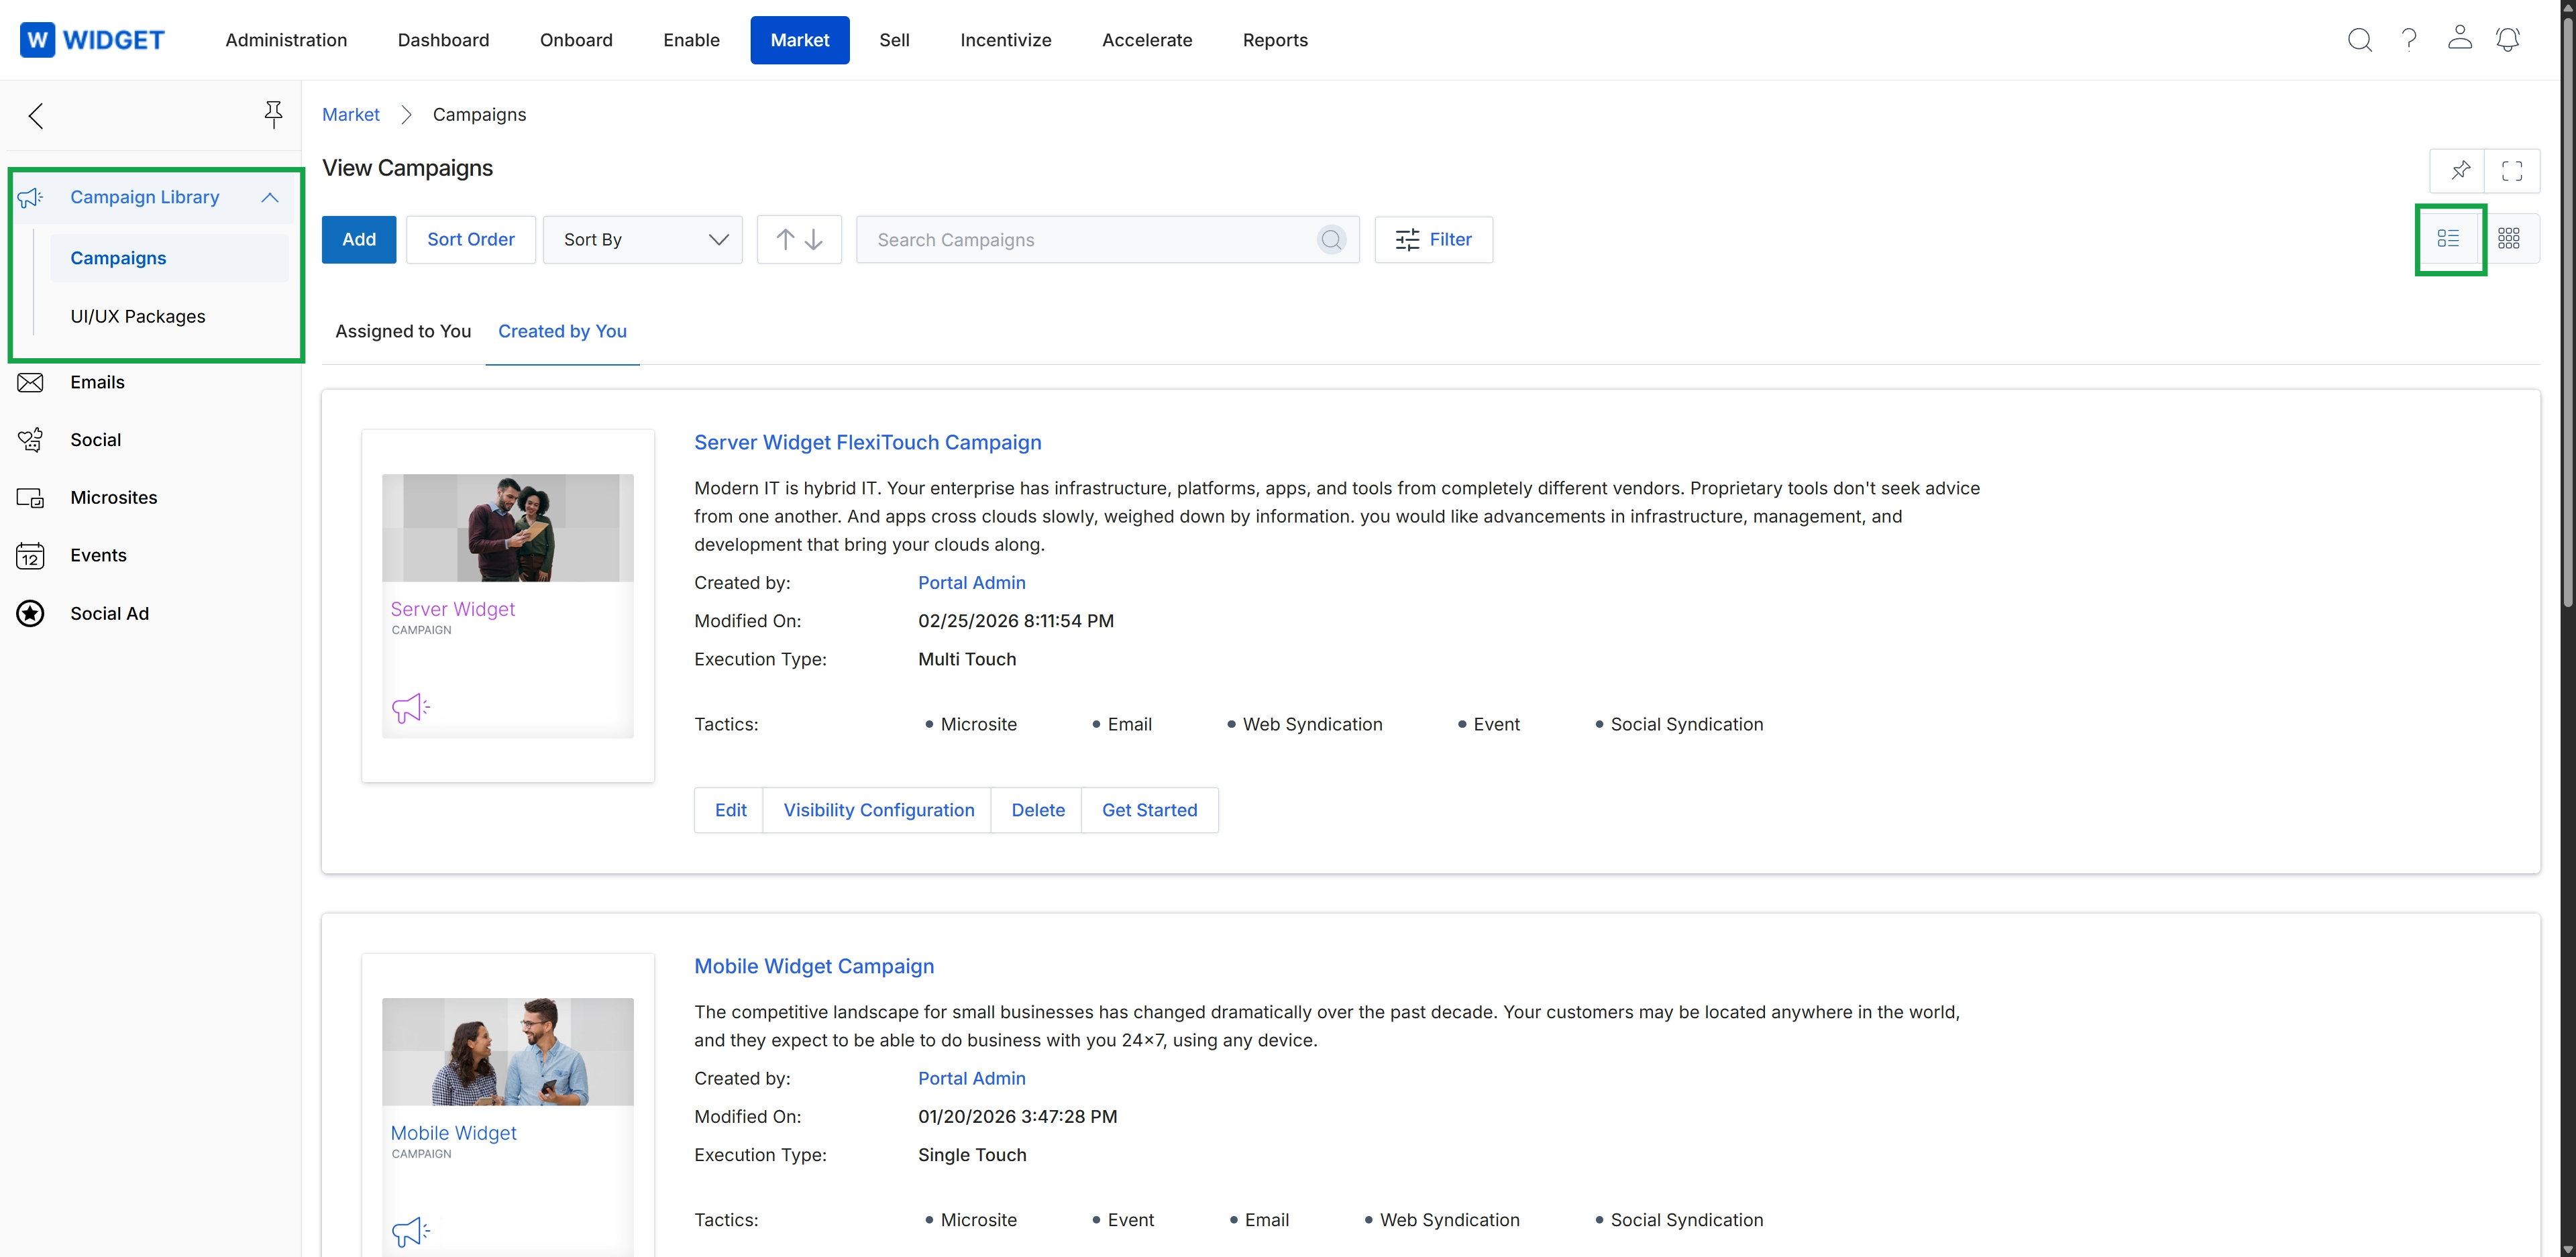Open the user profile icon

coord(2459,38)
